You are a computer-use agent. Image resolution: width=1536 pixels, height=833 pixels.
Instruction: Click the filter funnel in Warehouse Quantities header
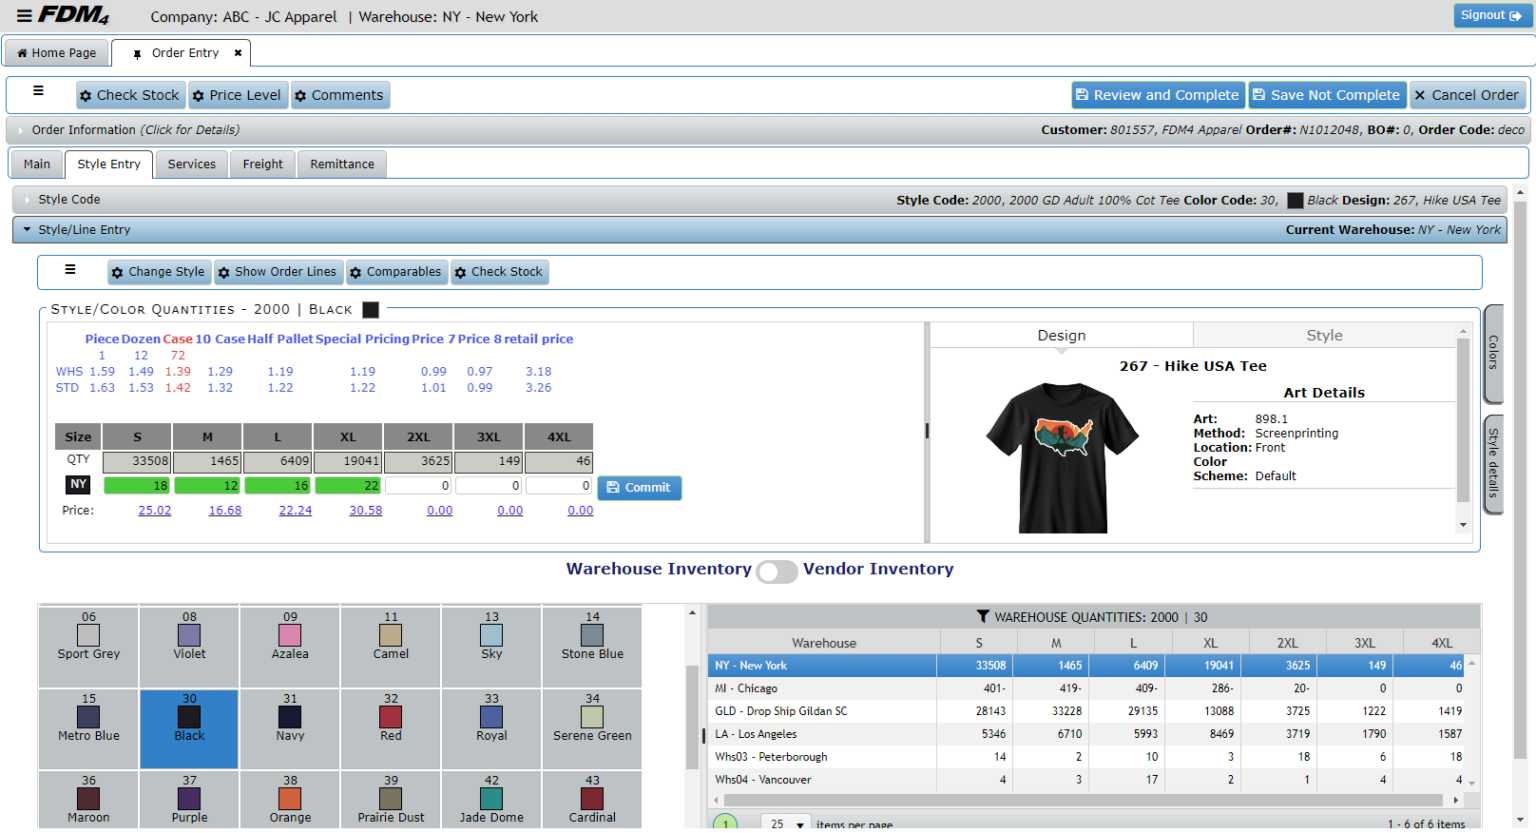(x=981, y=617)
